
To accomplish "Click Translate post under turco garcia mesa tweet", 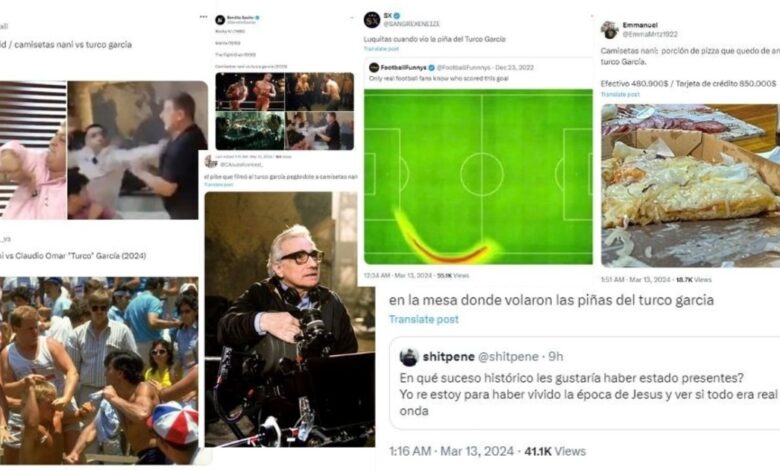I will 423,319.
